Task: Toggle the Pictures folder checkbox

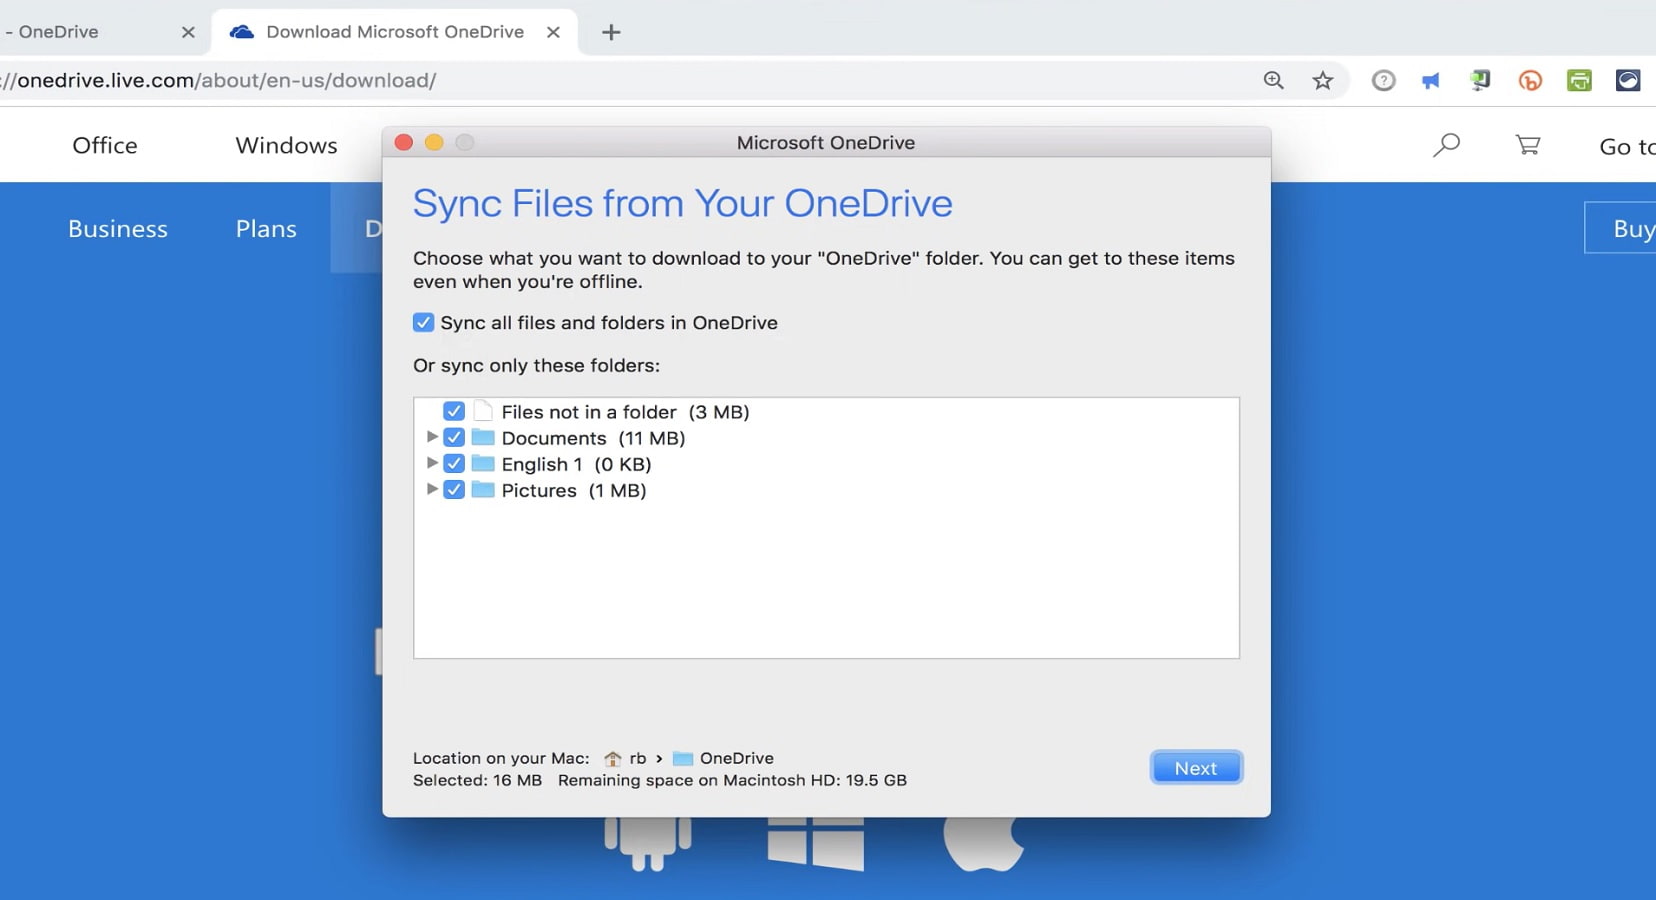Action: 454,489
